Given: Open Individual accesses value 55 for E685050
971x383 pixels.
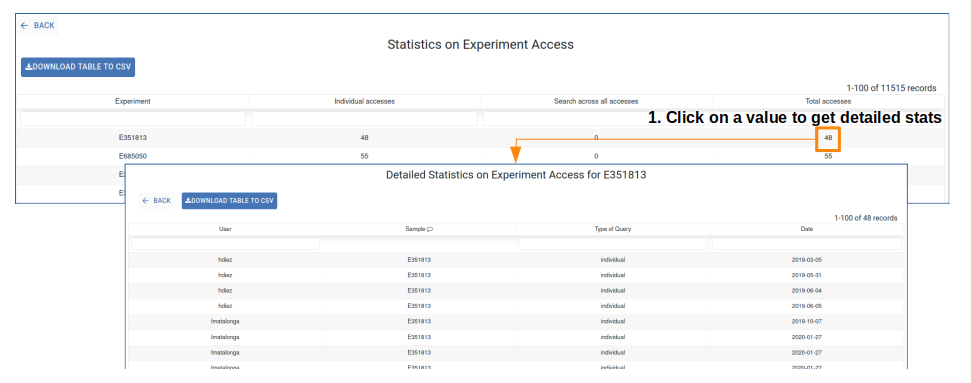Looking at the screenshot, I should (x=364, y=156).
